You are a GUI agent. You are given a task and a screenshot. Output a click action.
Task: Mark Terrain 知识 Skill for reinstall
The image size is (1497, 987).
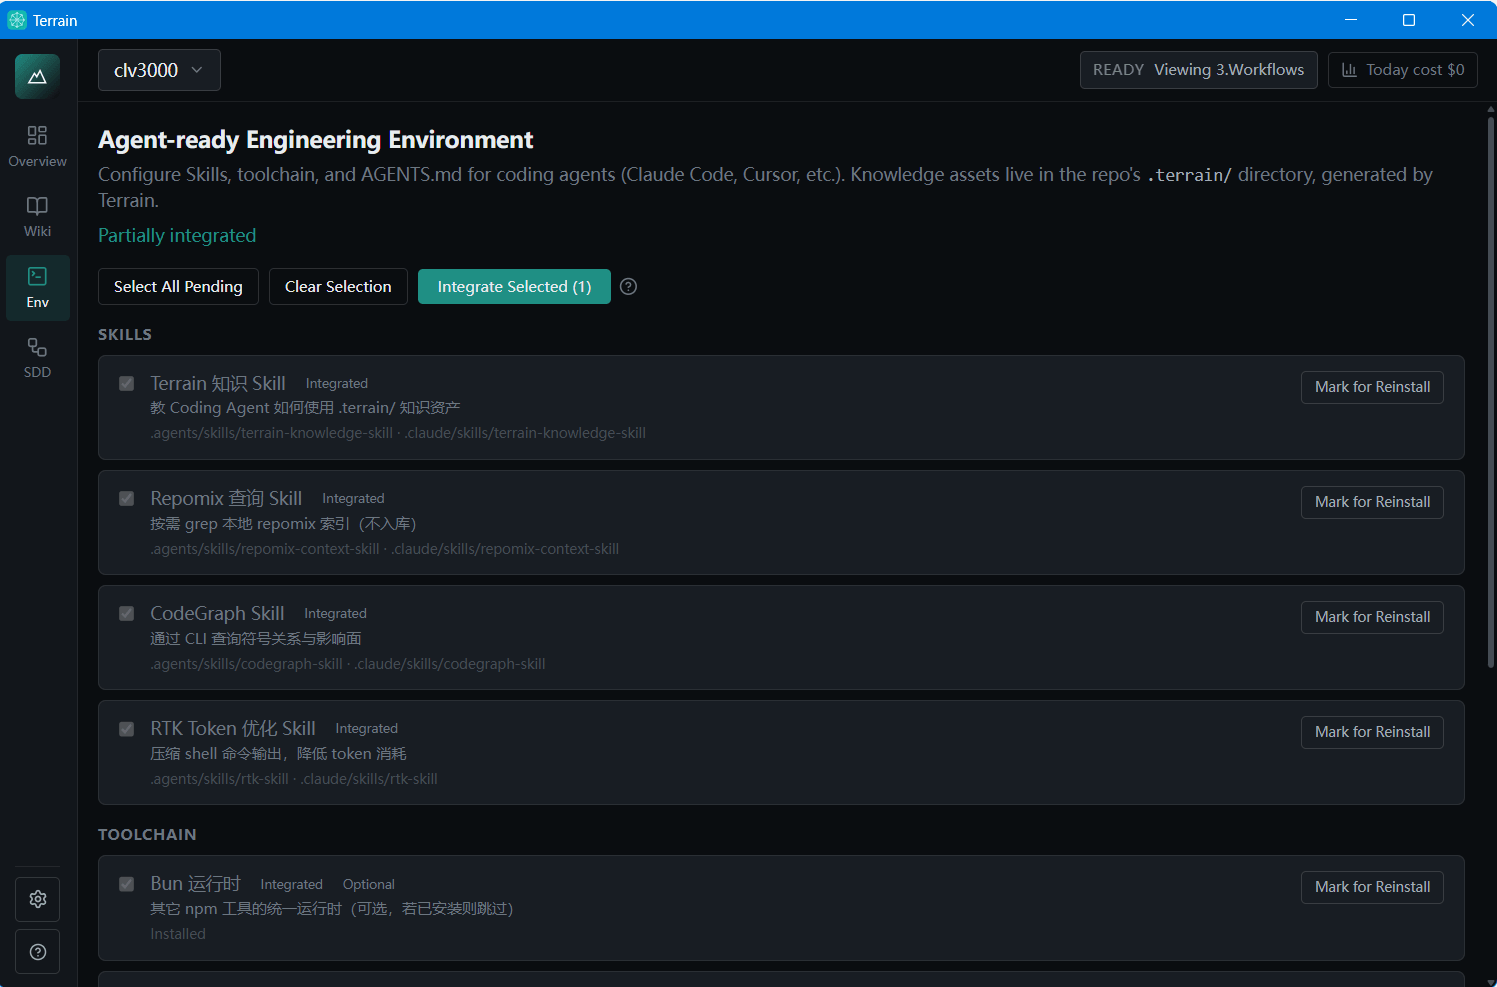(1372, 387)
